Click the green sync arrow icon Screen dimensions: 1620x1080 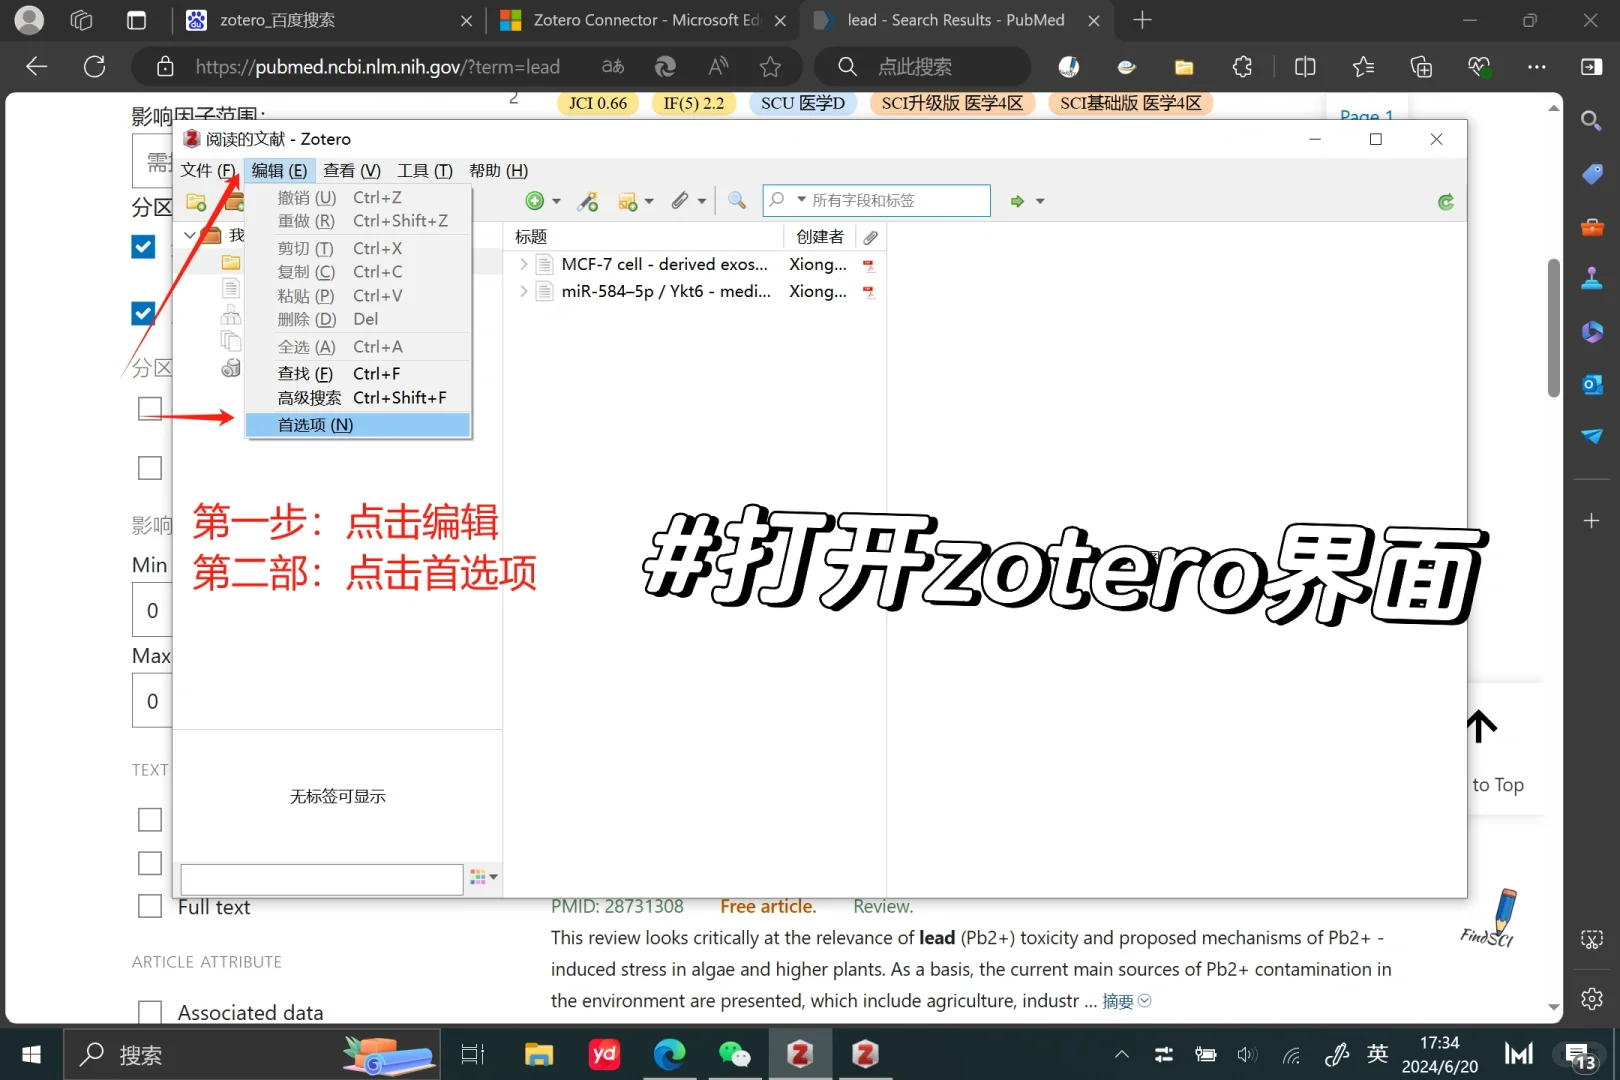[1445, 201]
